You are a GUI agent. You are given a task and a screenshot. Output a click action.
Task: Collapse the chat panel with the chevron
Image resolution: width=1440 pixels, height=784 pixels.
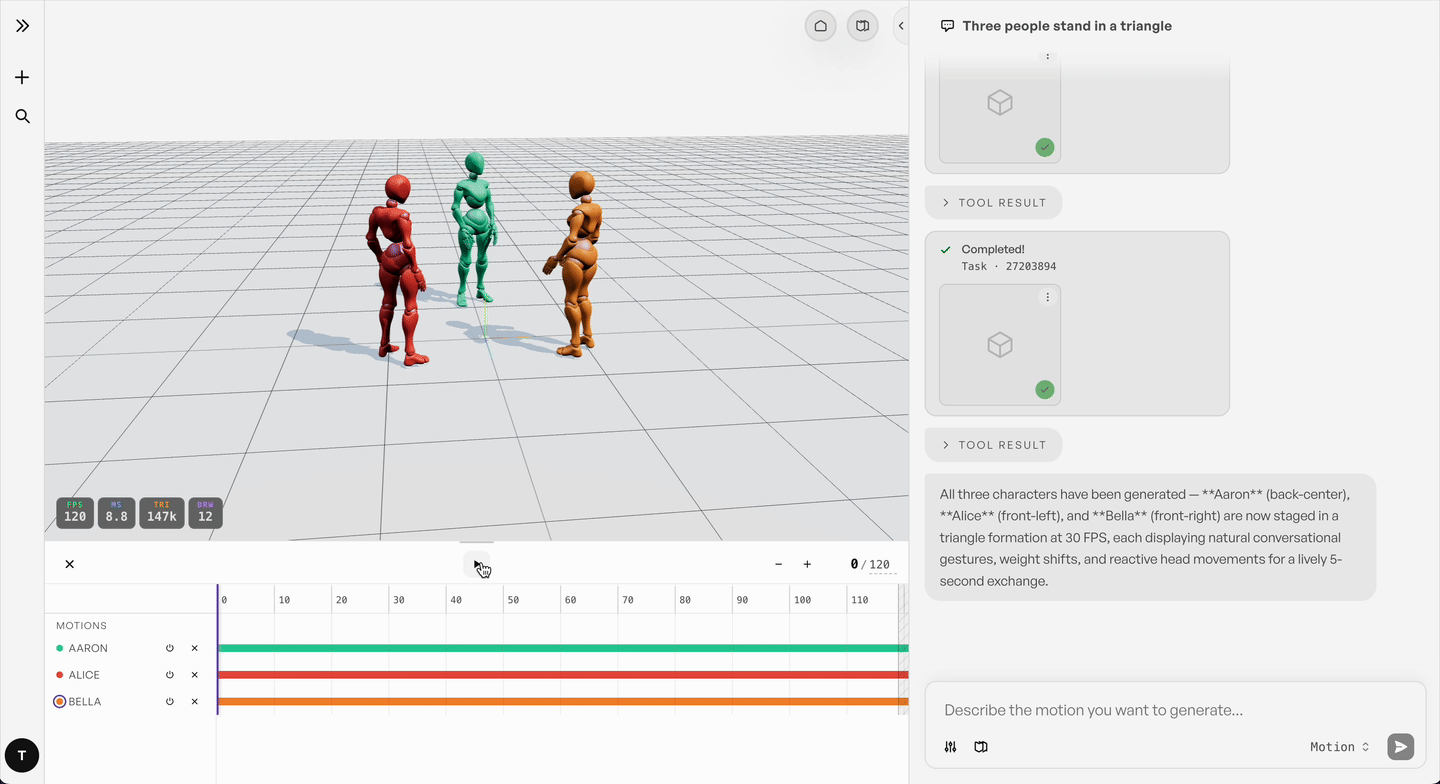[901, 26]
